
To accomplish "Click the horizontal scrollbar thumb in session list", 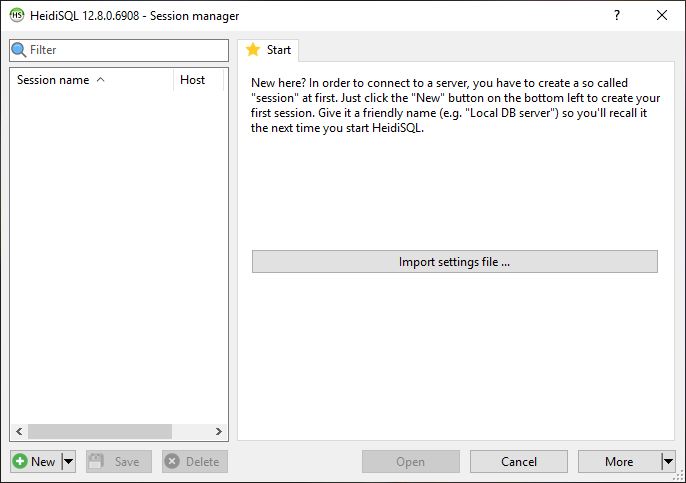I will (x=100, y=431).
